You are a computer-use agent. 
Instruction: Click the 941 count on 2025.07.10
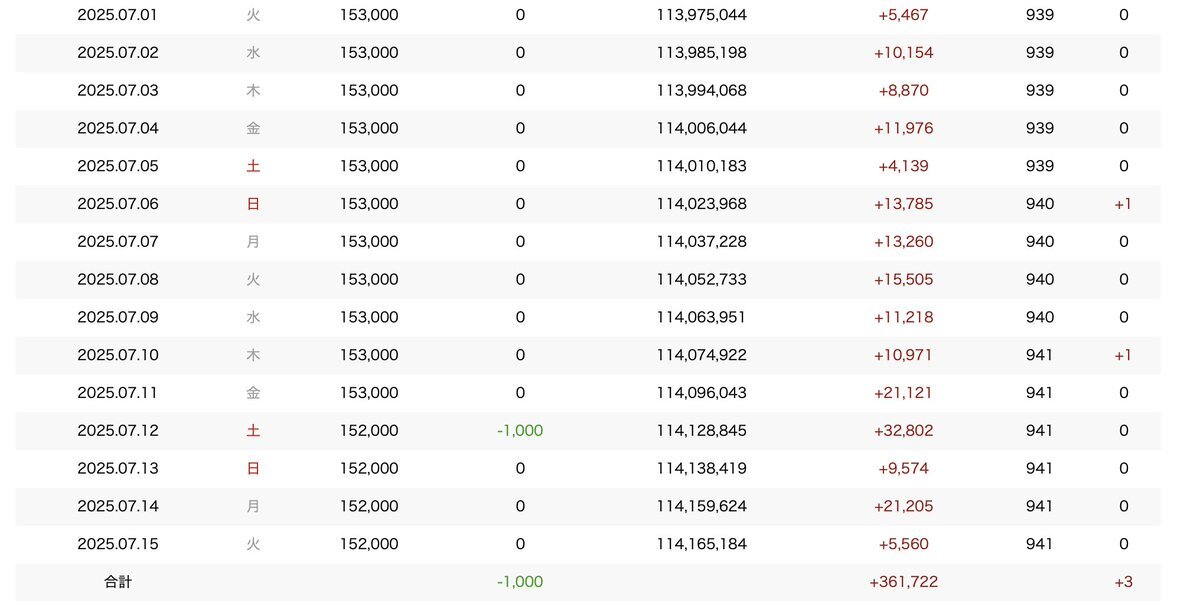[1040, 355]
